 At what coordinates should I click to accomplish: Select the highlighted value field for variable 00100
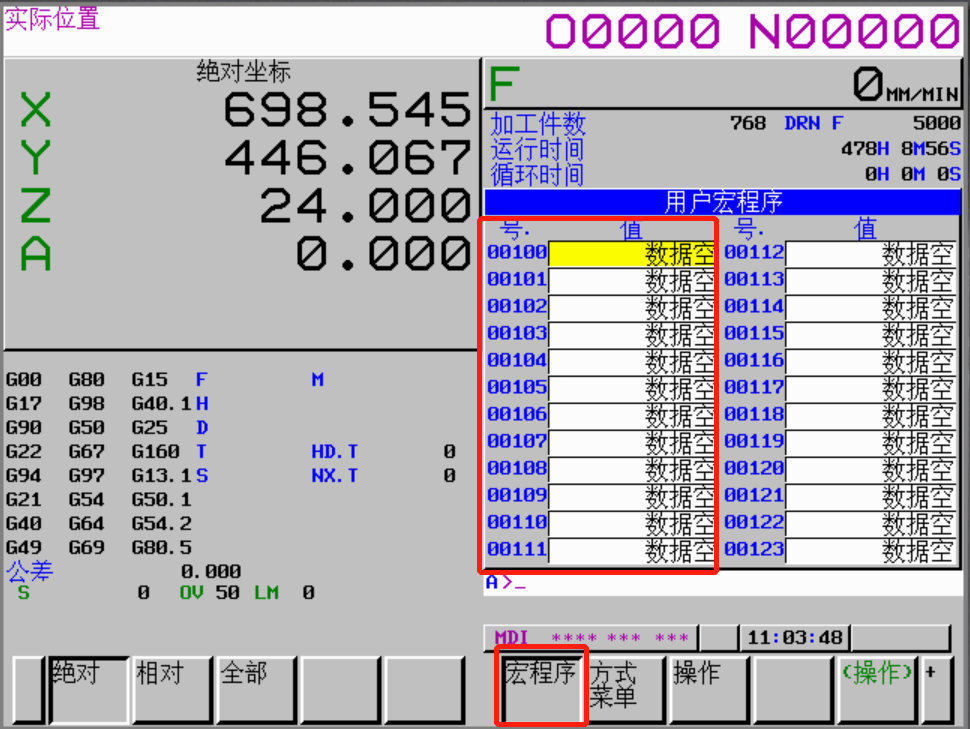(631, 254)
